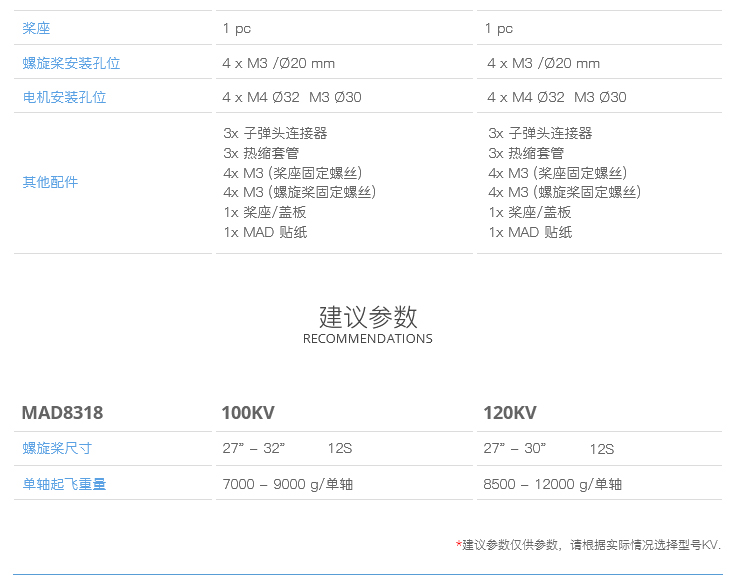Click the 120KV column header

point(510,413)
